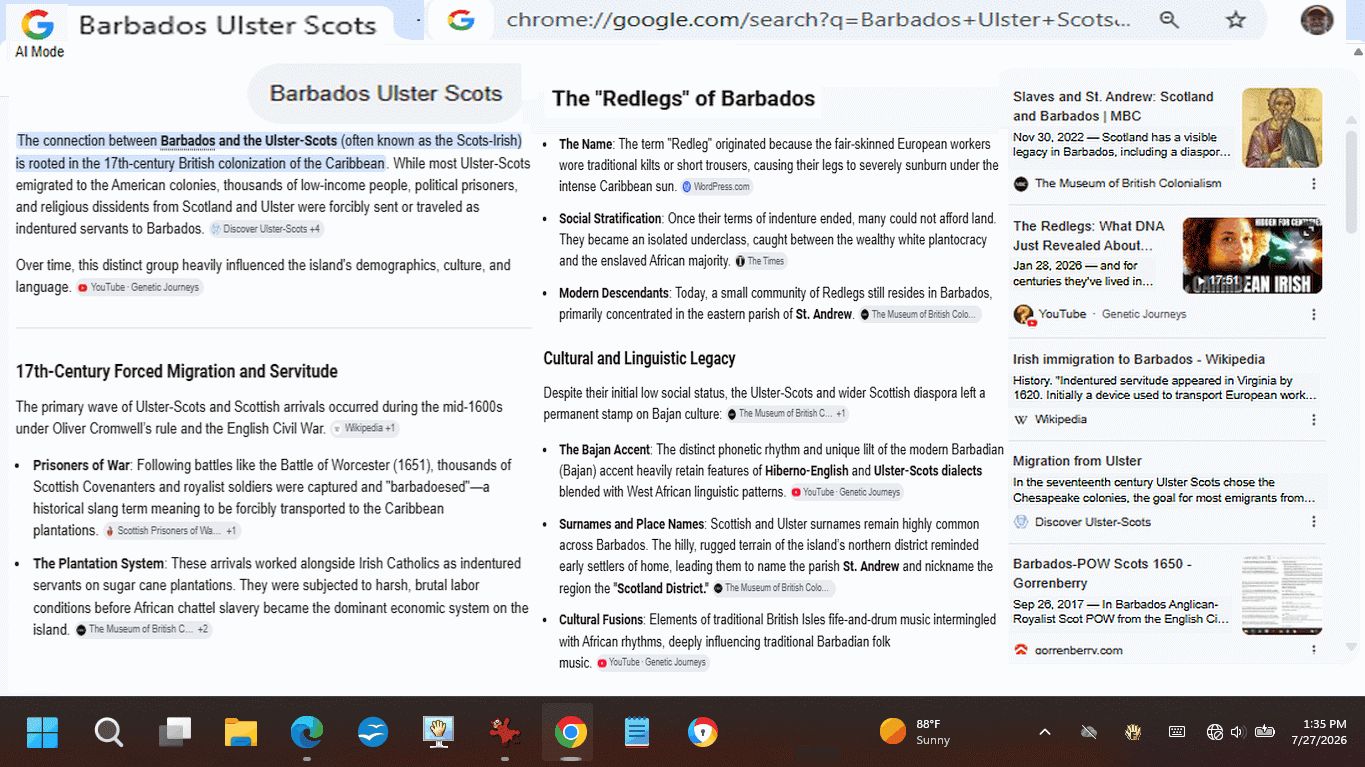Open the hand-on-monitor app on the taskbar
Screen dimensions: 1365x767
click(439, 733)
